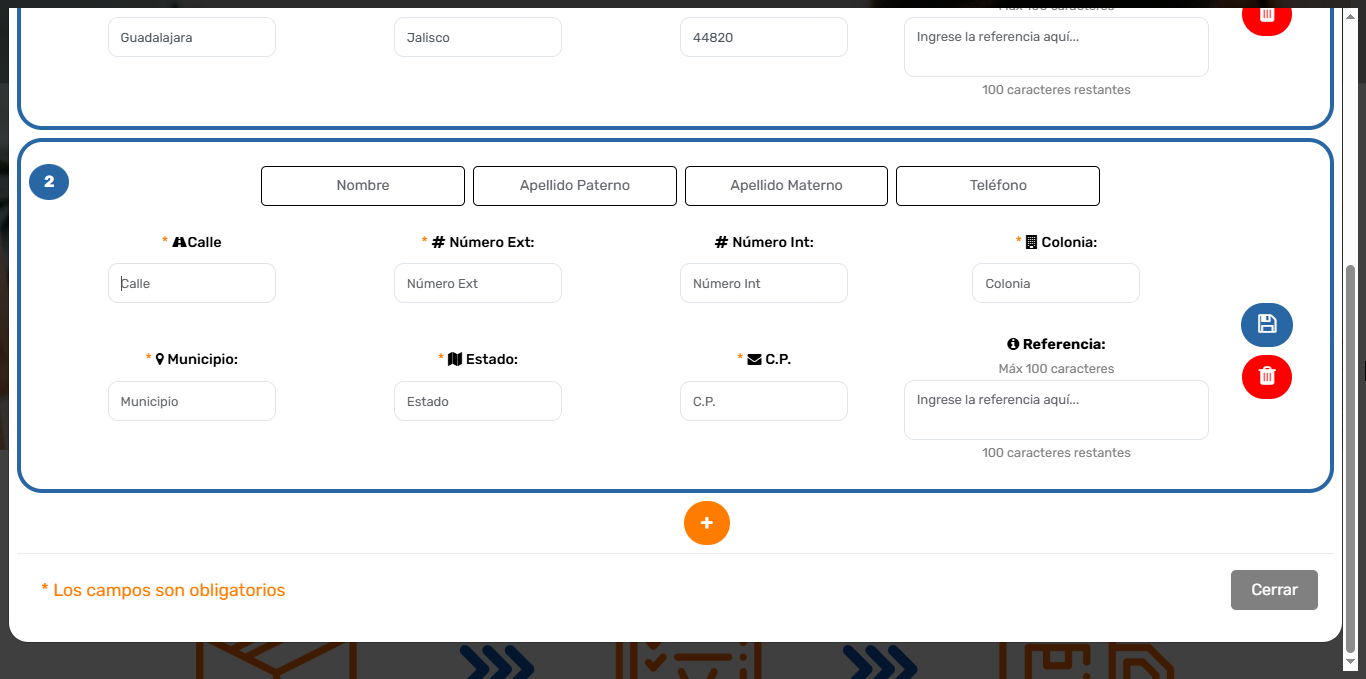This screenshot has width=1366, height=679.
Task: Click the number 2 badge of the address card
Action: tap(49, 182)
